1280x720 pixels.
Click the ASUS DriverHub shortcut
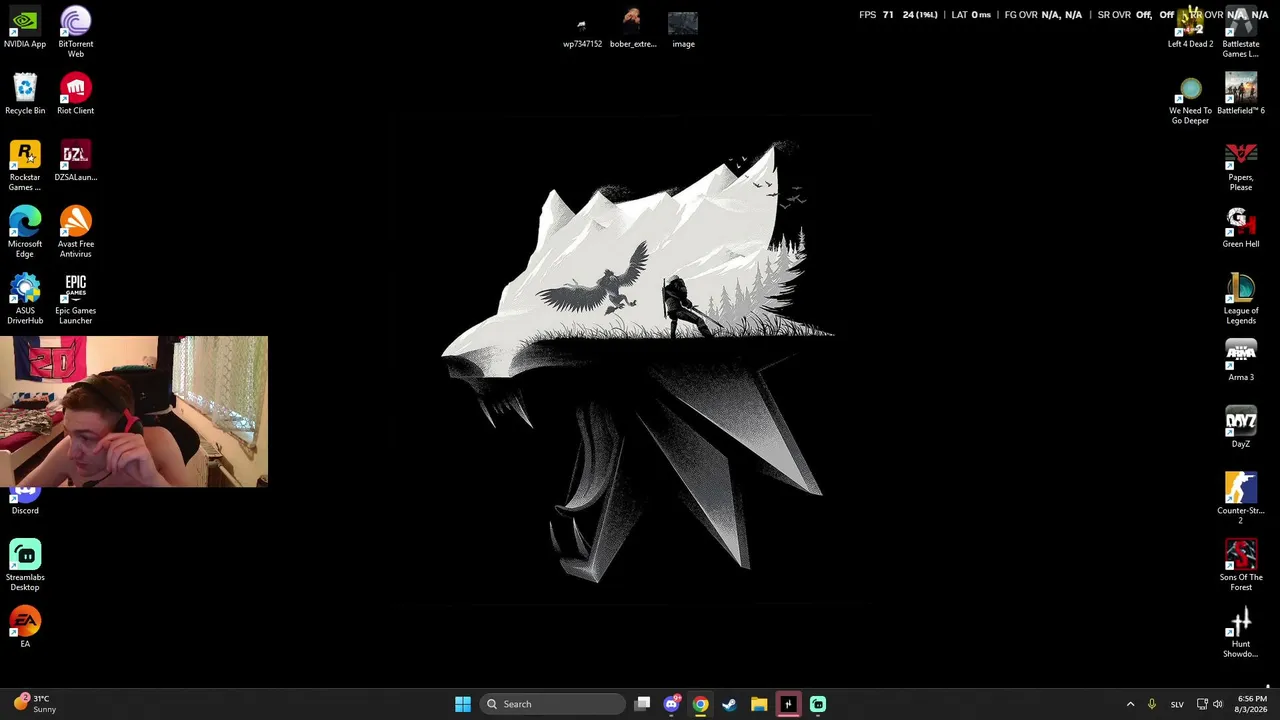tap(25, 299)
